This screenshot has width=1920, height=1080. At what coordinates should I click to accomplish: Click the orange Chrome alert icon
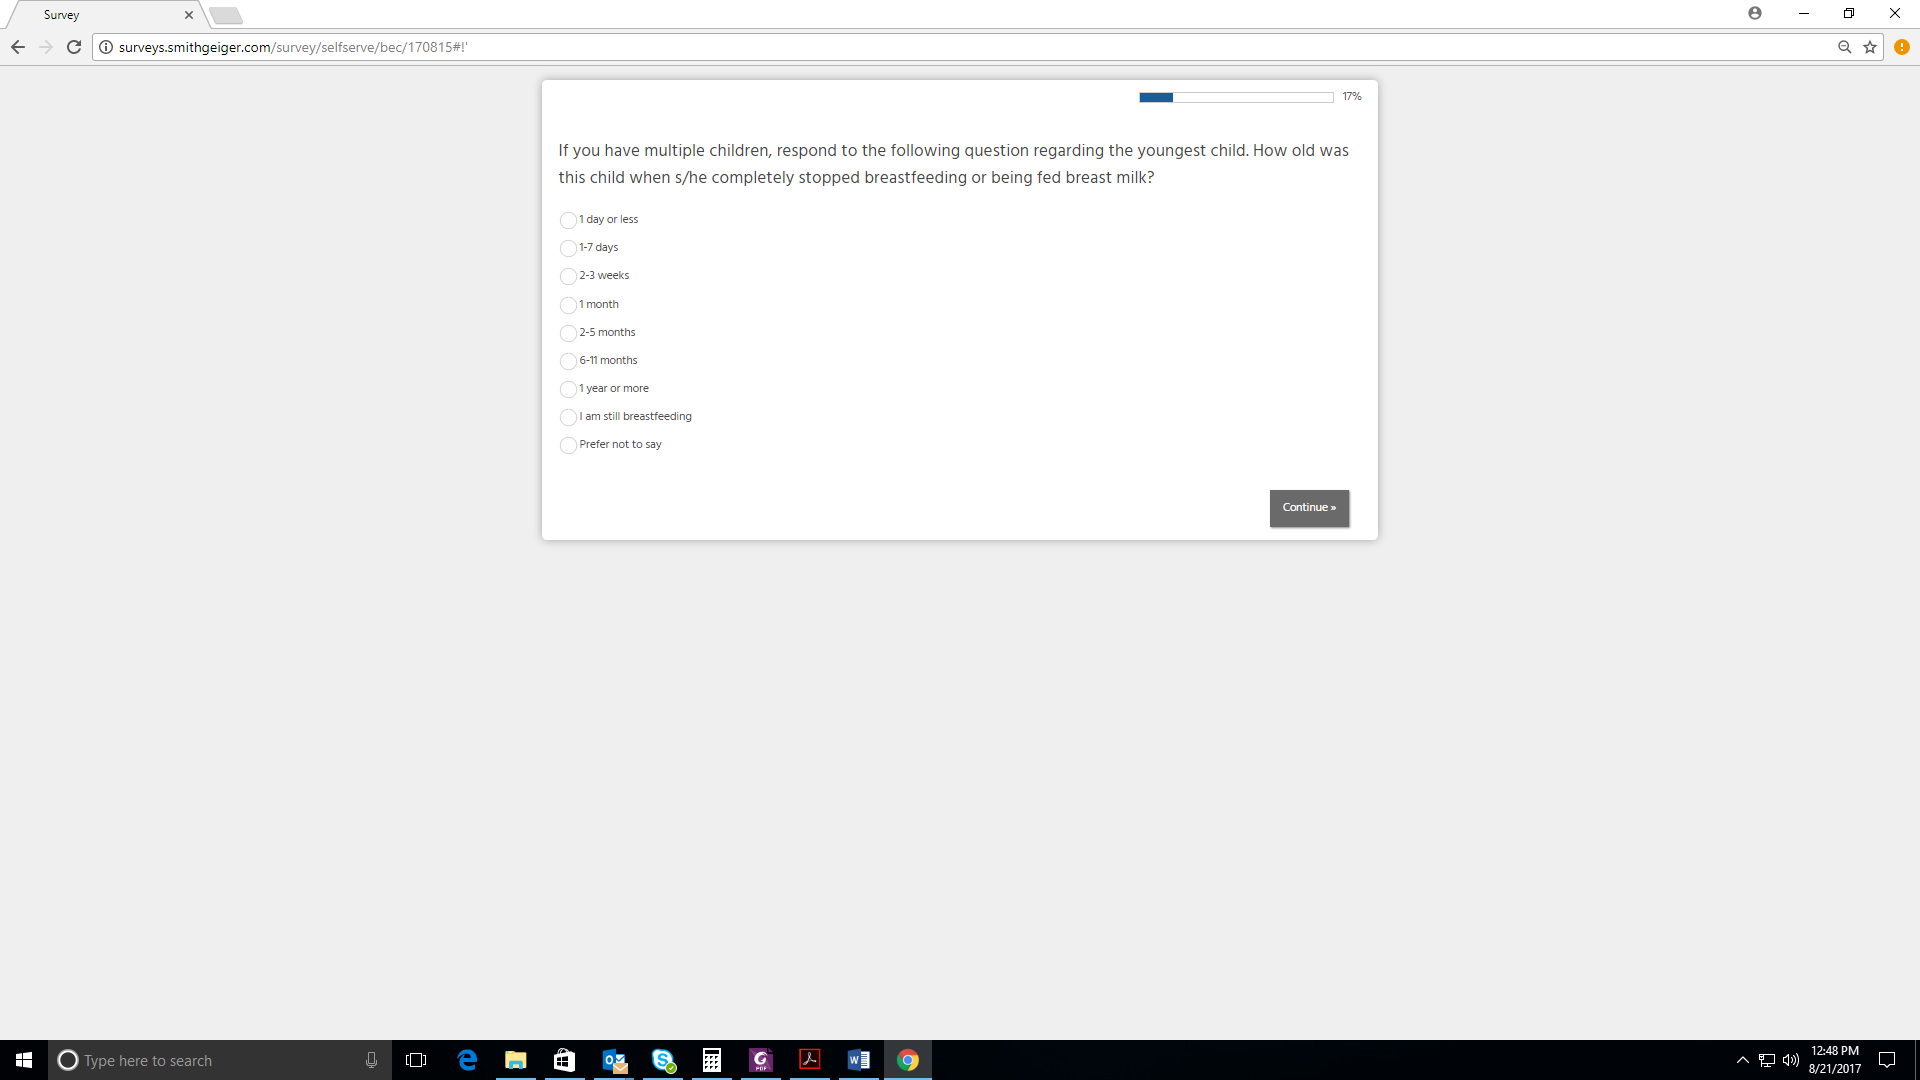tap(1902, 47)
